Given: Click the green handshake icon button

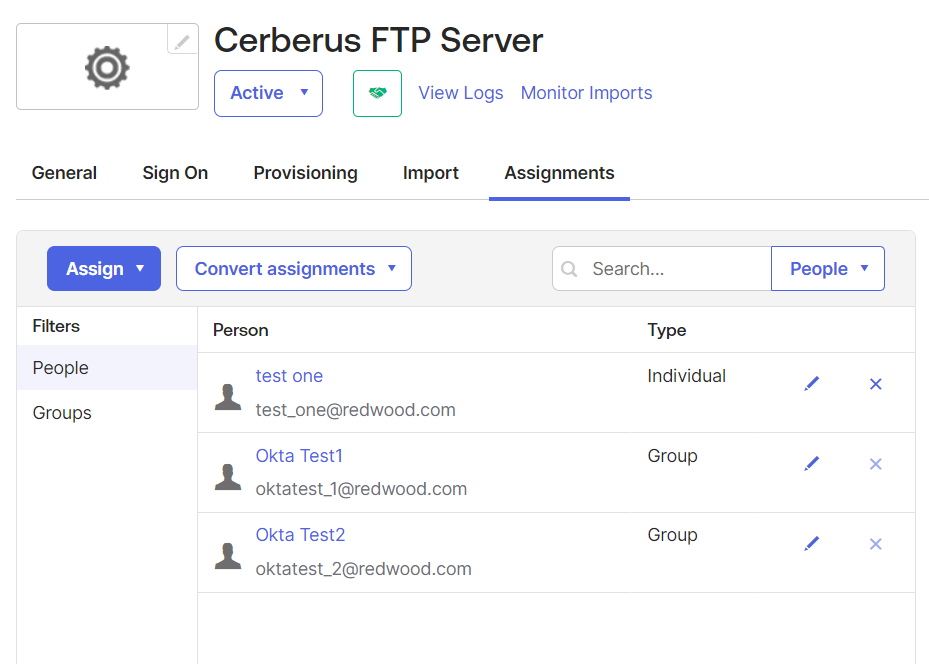Looking at the screenshot, I should click(377, 93).
